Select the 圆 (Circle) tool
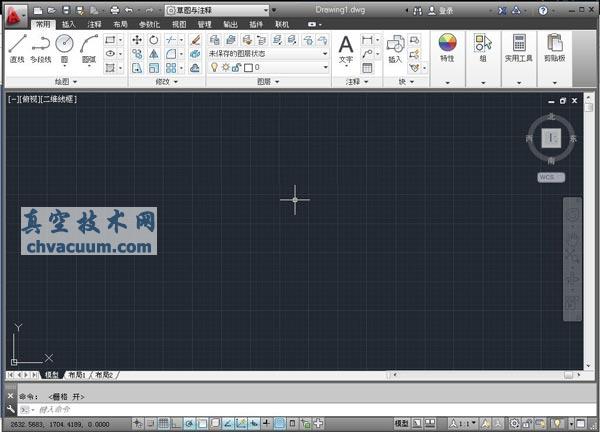600x432 pixels. tap(64, 47)
